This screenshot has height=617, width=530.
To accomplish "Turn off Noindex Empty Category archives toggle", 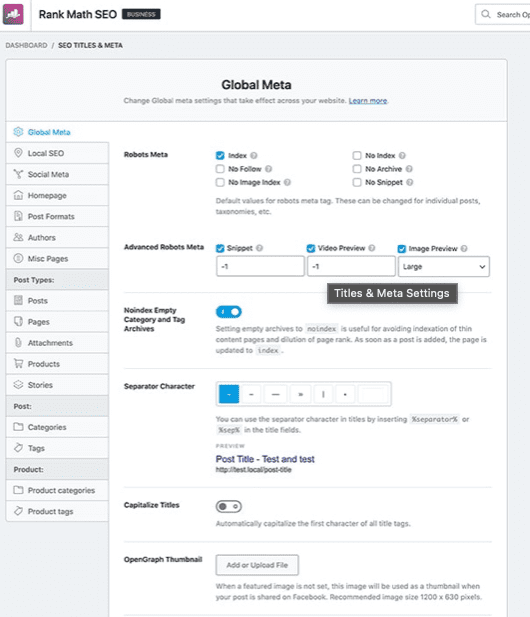I will [229, 312].
